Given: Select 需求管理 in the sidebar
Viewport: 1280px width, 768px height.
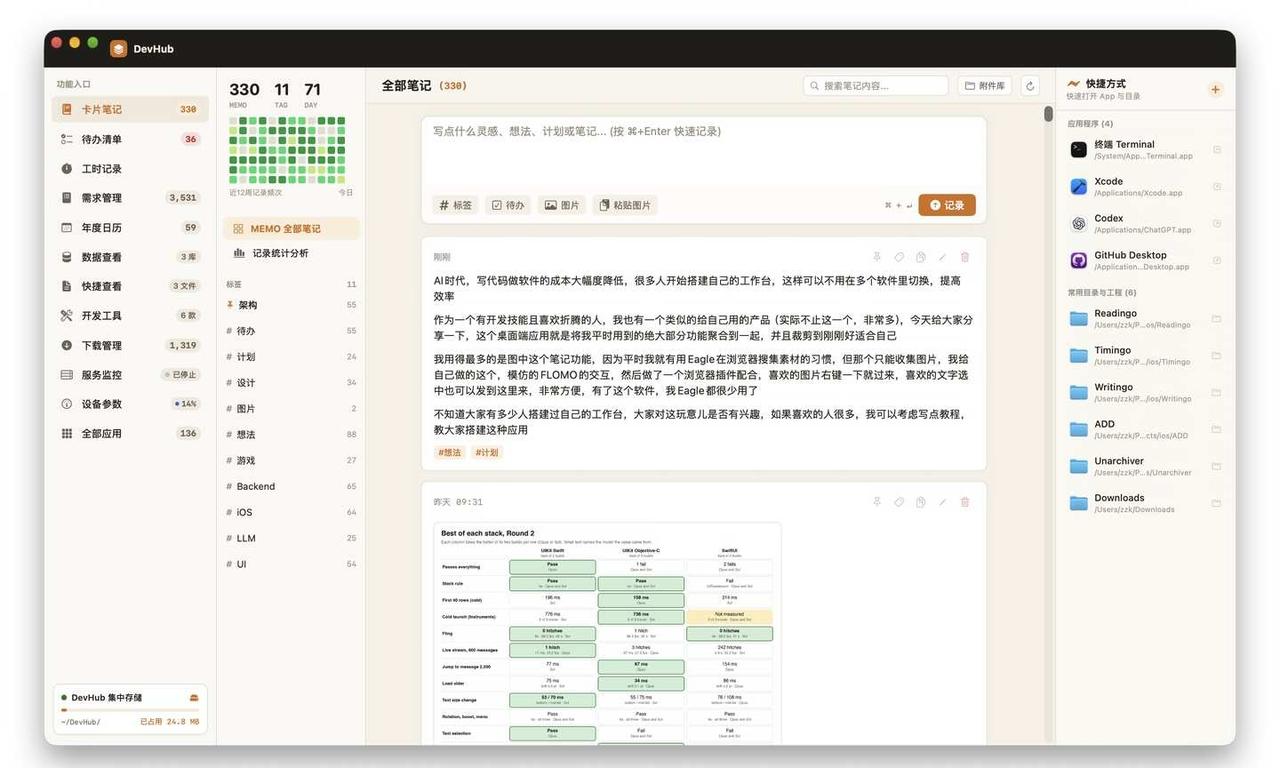Looking at the screenshot, I should click(130, 198).
